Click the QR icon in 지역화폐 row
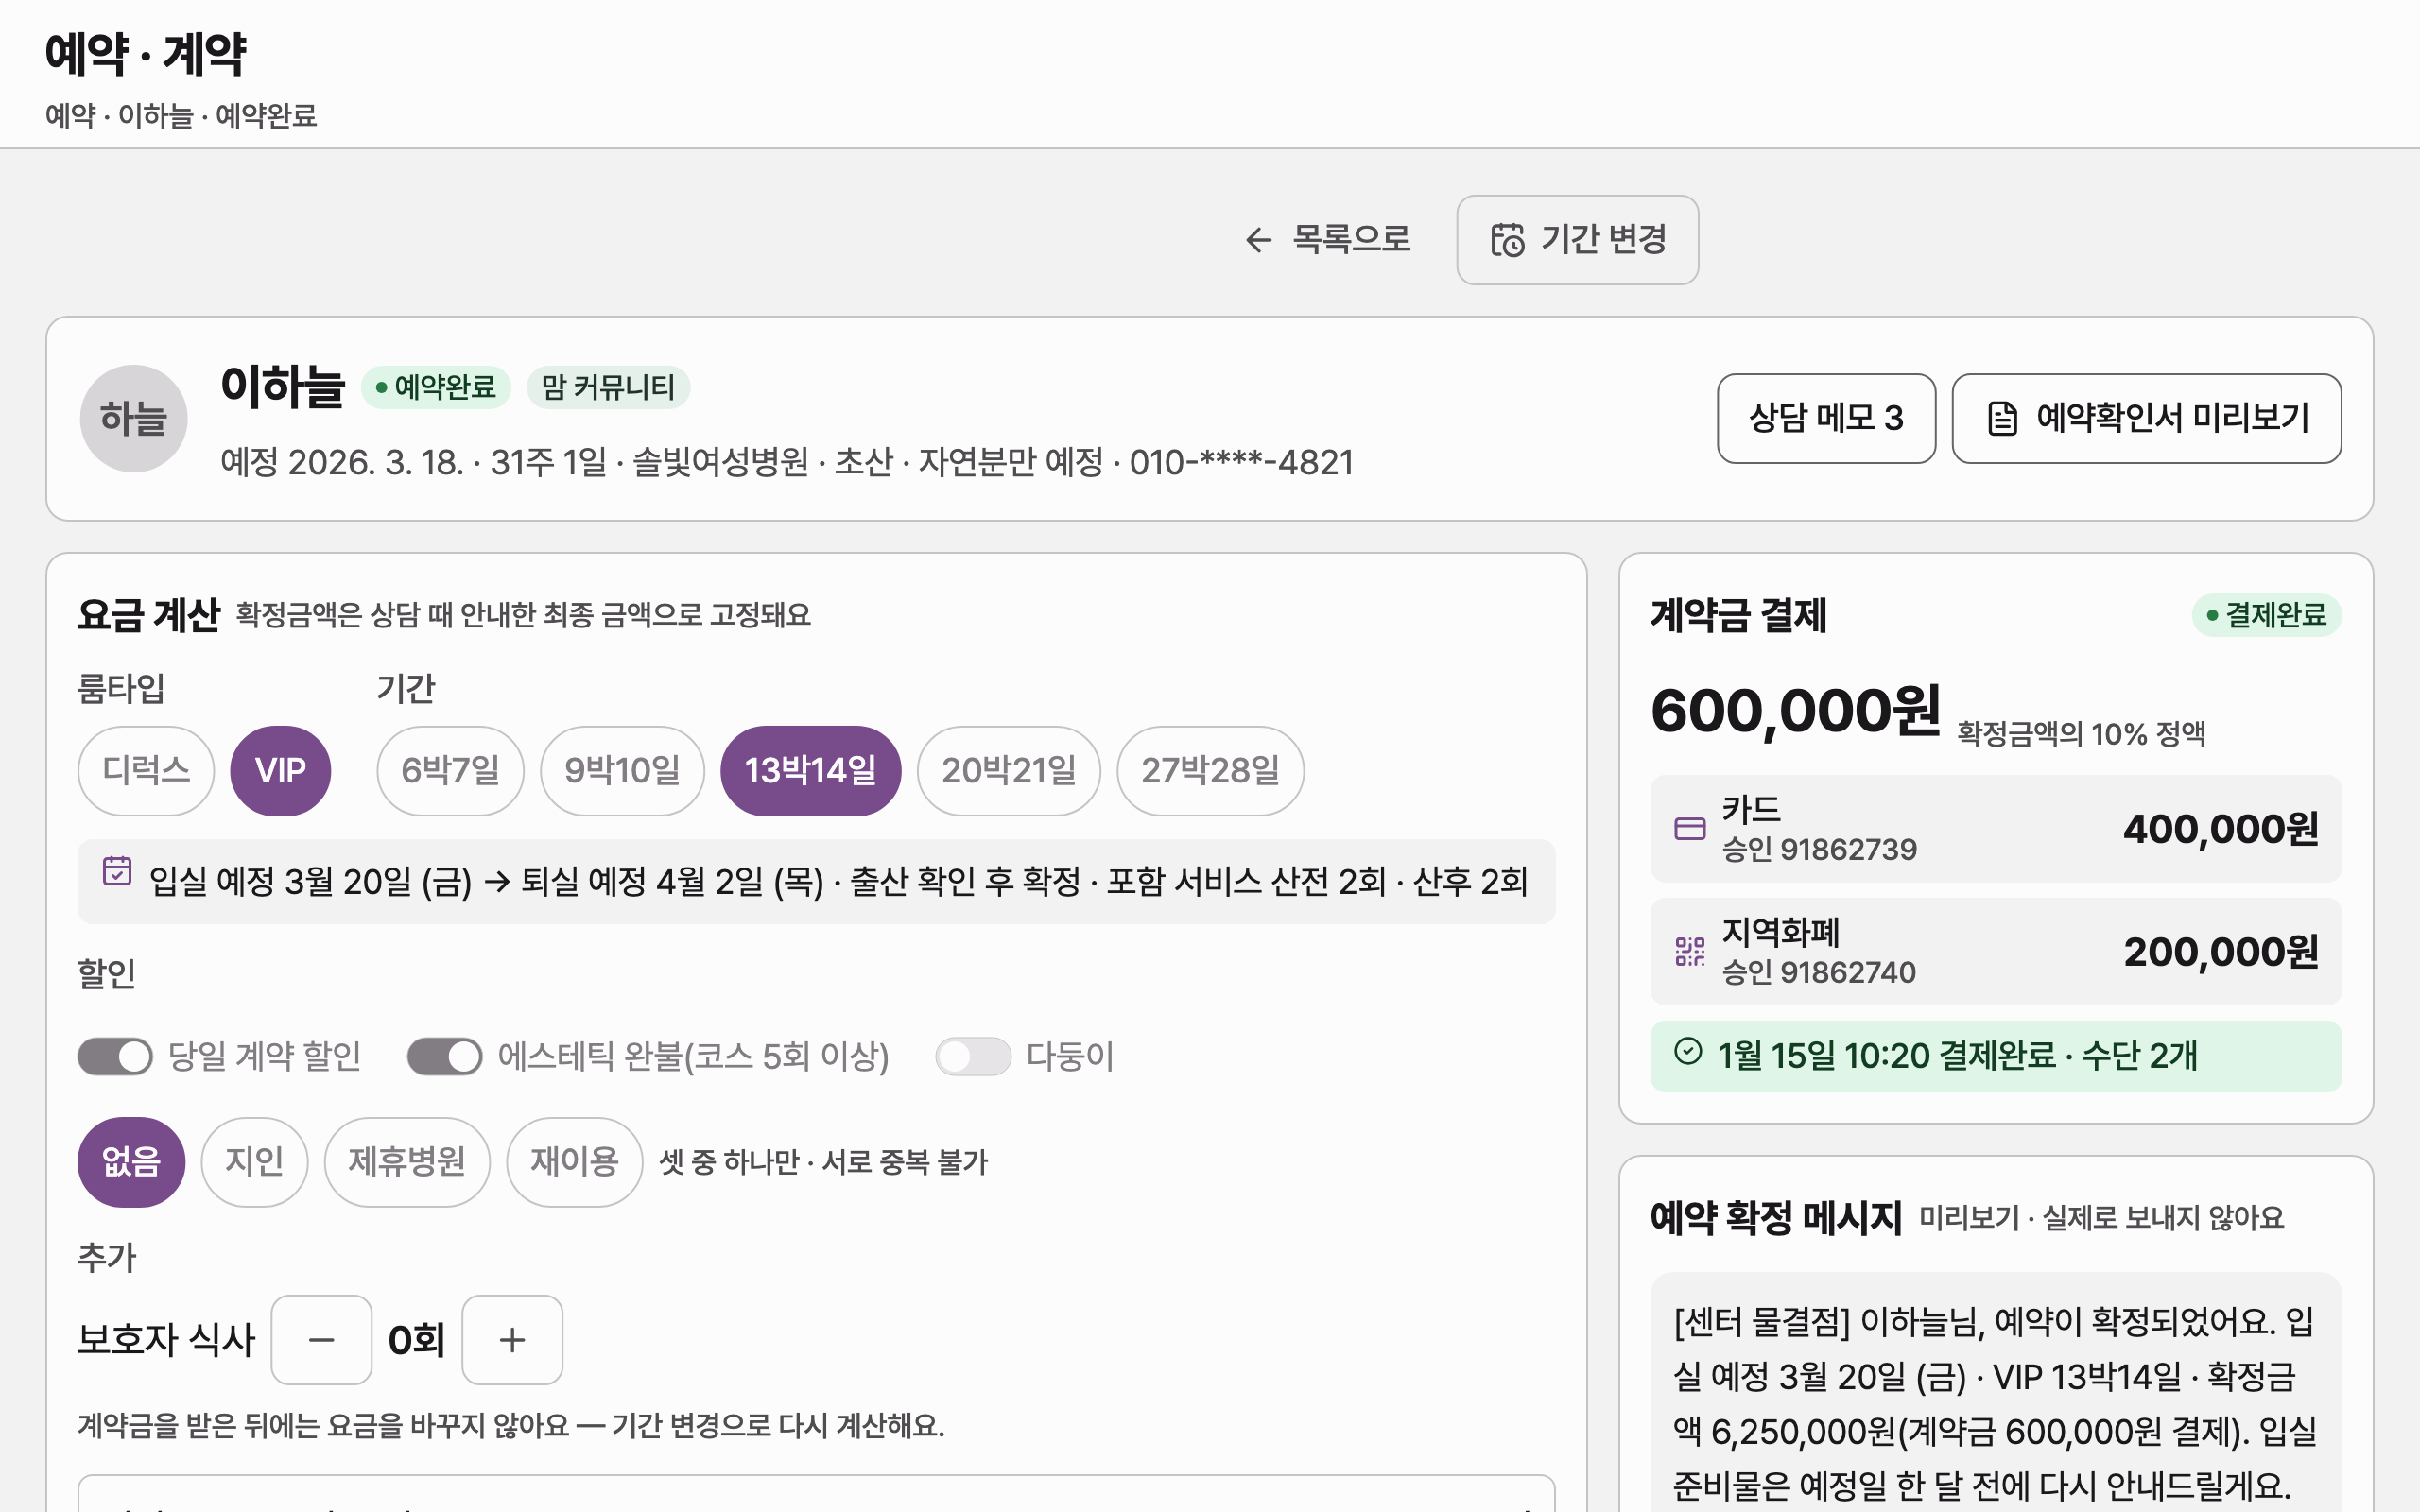The image size is (2420, 1512). [x=1690, y=951]
